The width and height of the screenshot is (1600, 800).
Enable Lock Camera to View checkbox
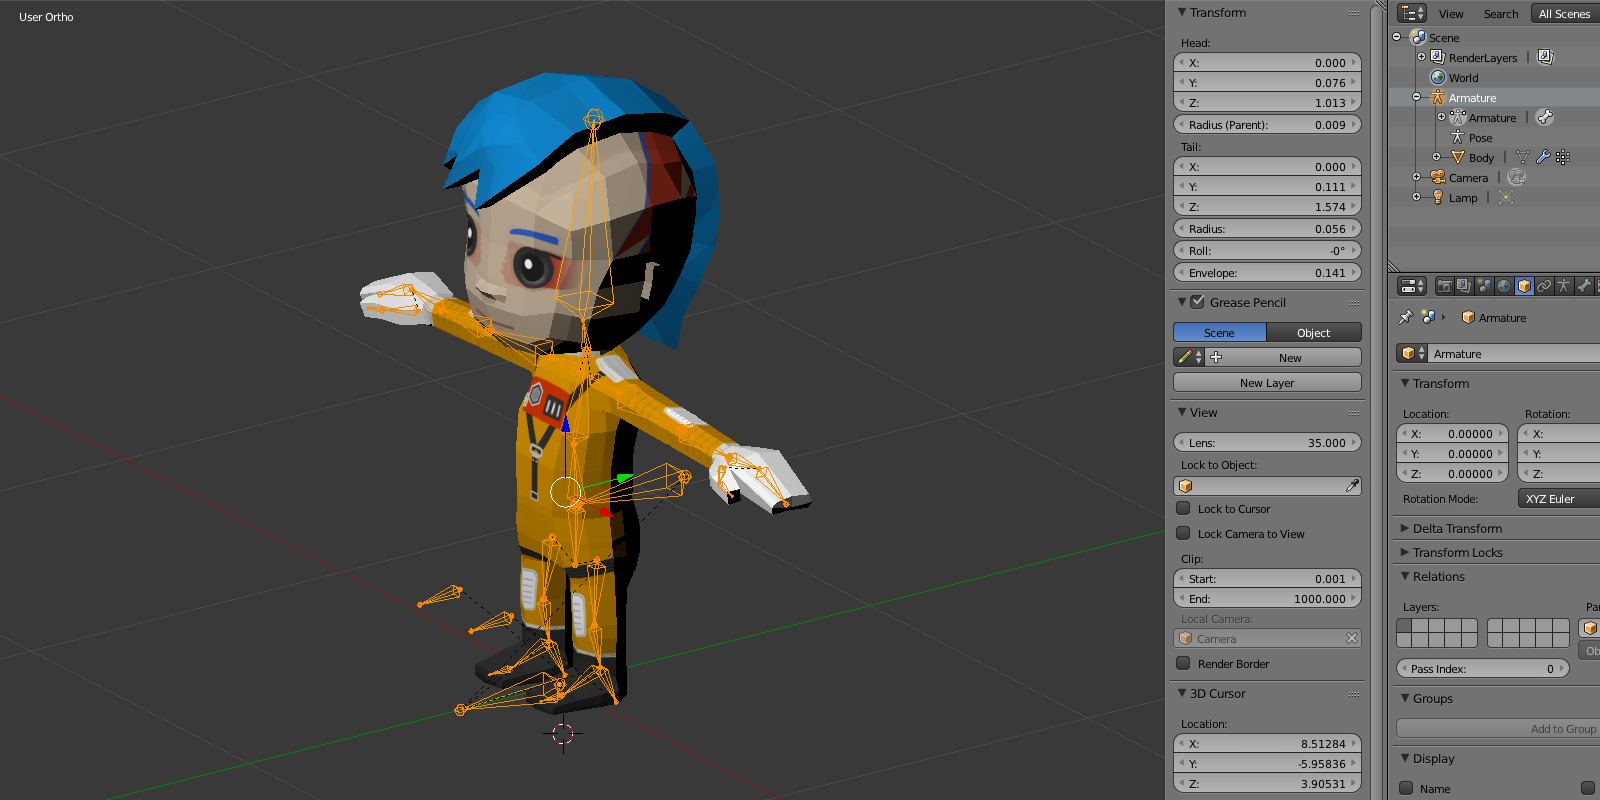1183,533
